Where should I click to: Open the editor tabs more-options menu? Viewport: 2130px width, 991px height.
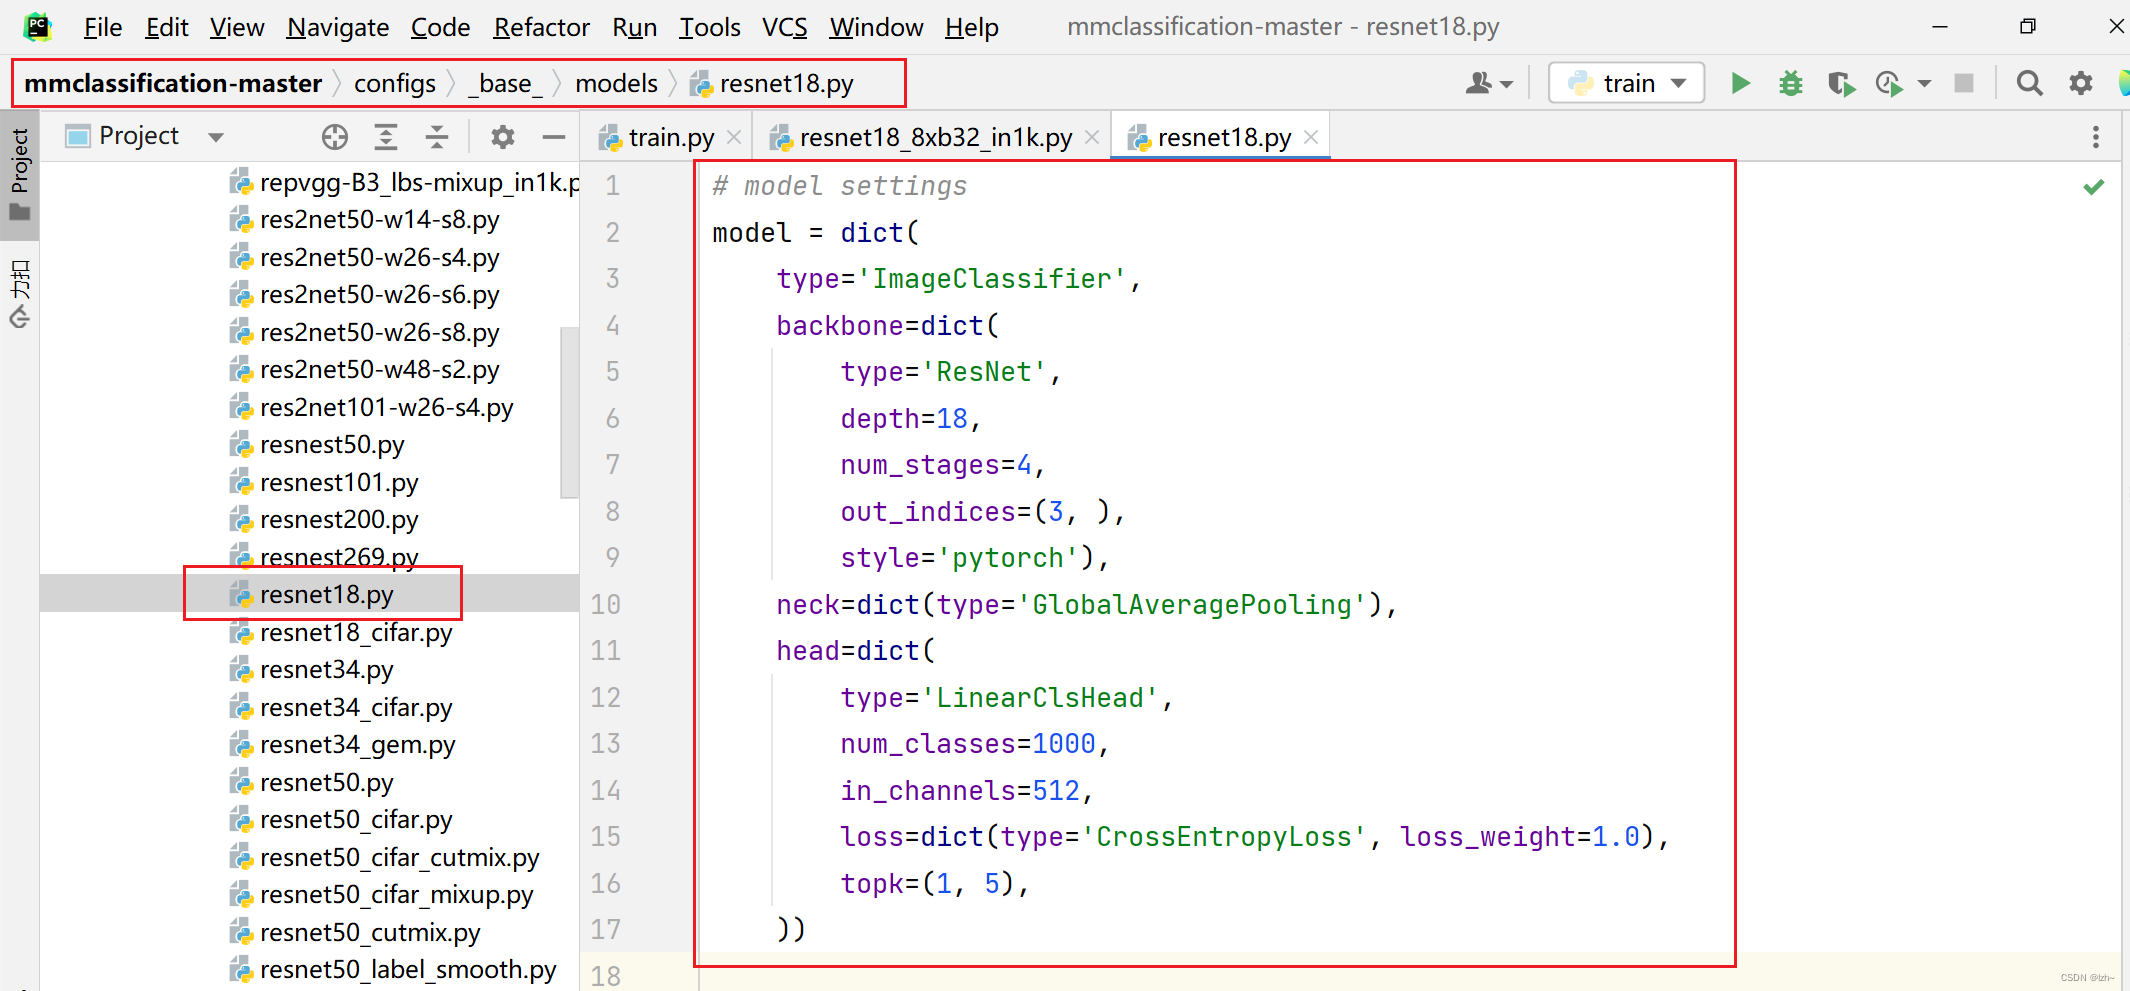pos(2096,137)
